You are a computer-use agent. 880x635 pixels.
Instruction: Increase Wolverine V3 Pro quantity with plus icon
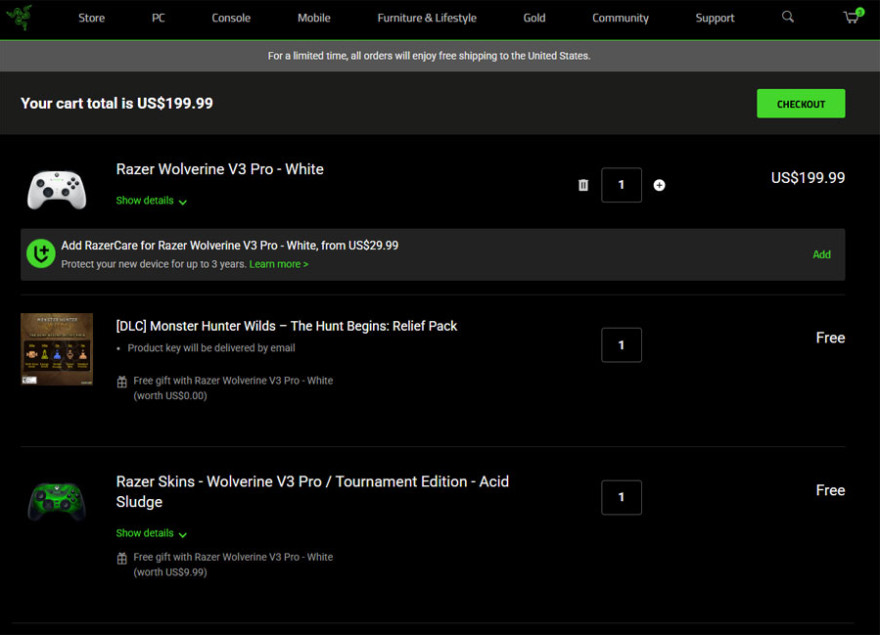[x=659, y=185]
